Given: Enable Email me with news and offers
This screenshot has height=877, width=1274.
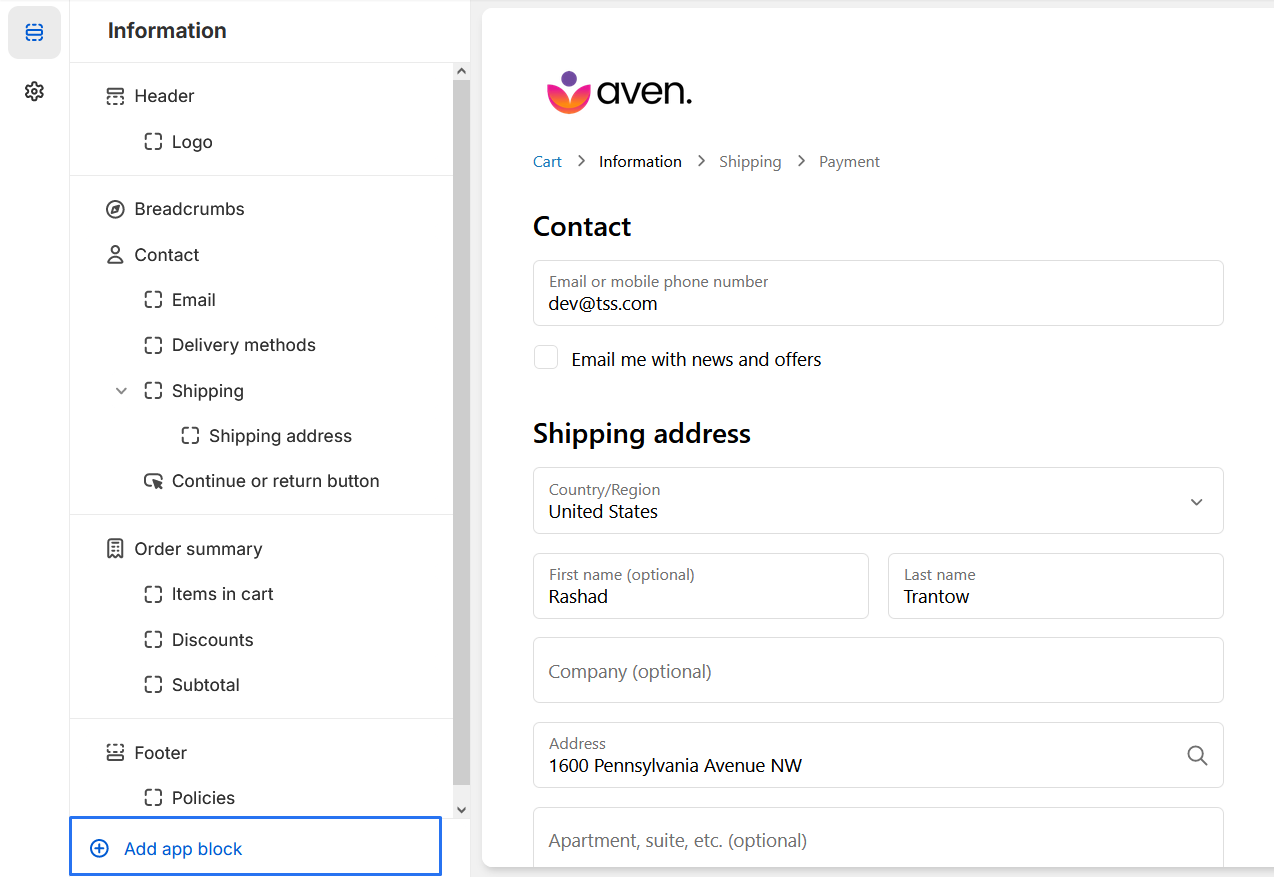Looking at the screenshot, I should [546, 358].
